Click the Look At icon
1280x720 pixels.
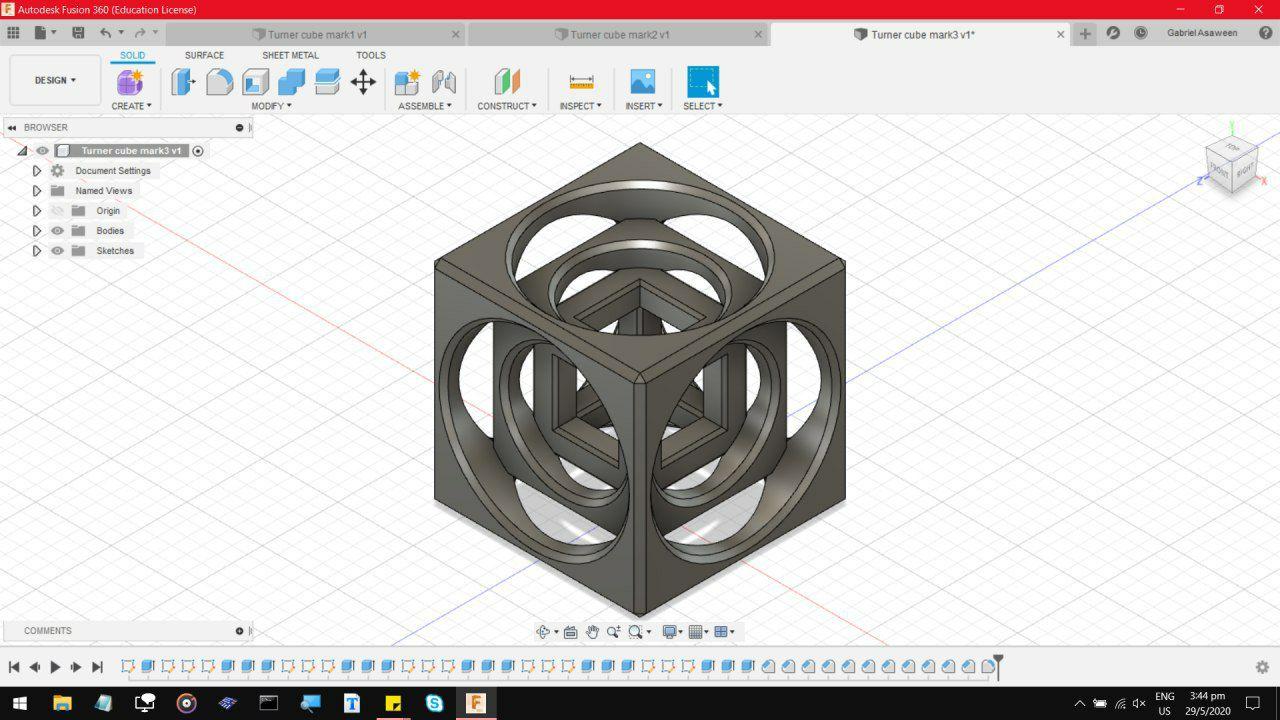click(570, 632)
